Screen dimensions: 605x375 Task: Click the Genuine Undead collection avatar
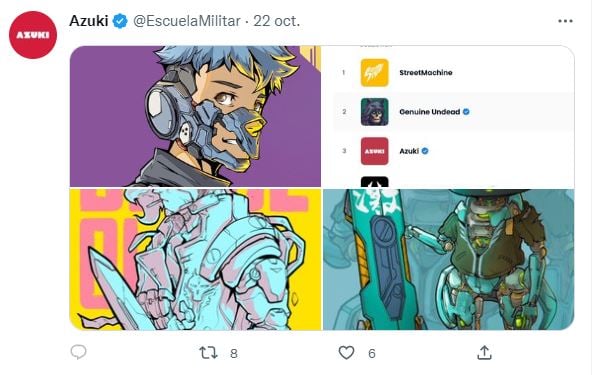(374, 112)
